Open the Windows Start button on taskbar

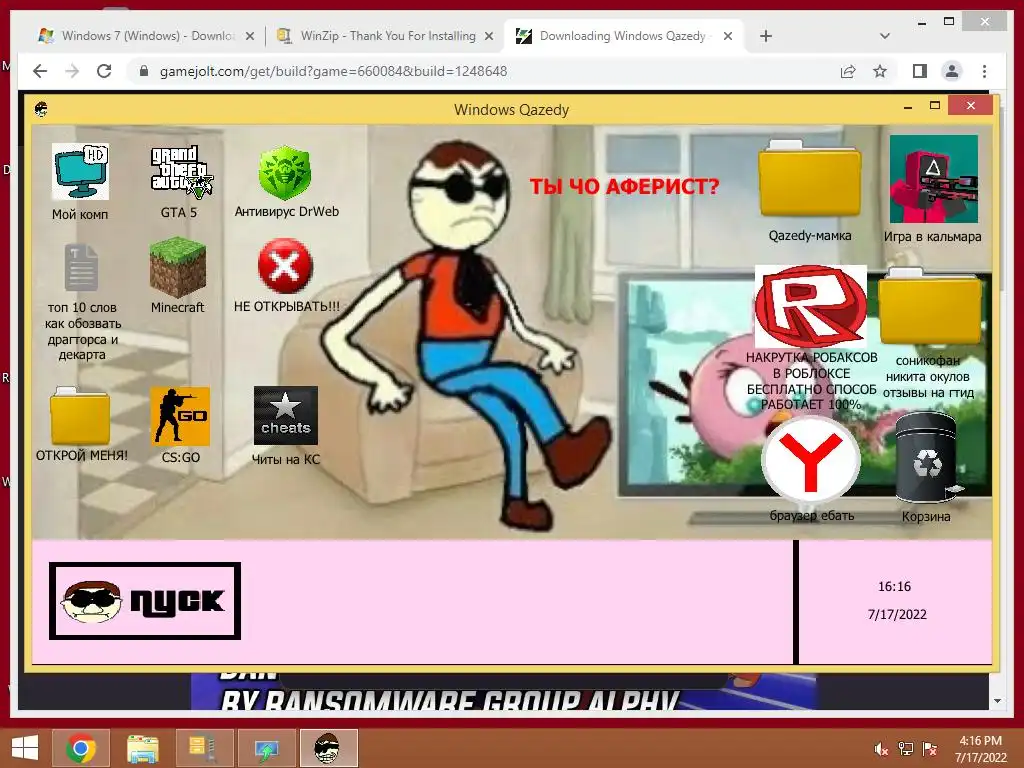tap(25, 748)
